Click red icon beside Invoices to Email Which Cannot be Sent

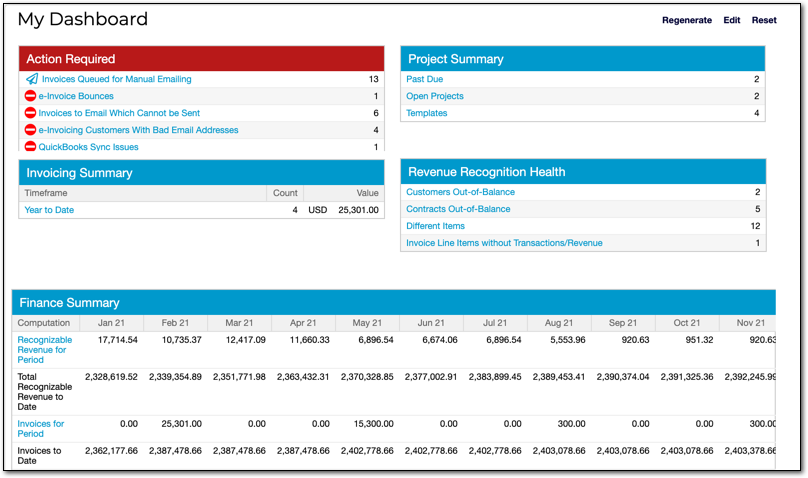pyautogui.click(x=31, y=113)
